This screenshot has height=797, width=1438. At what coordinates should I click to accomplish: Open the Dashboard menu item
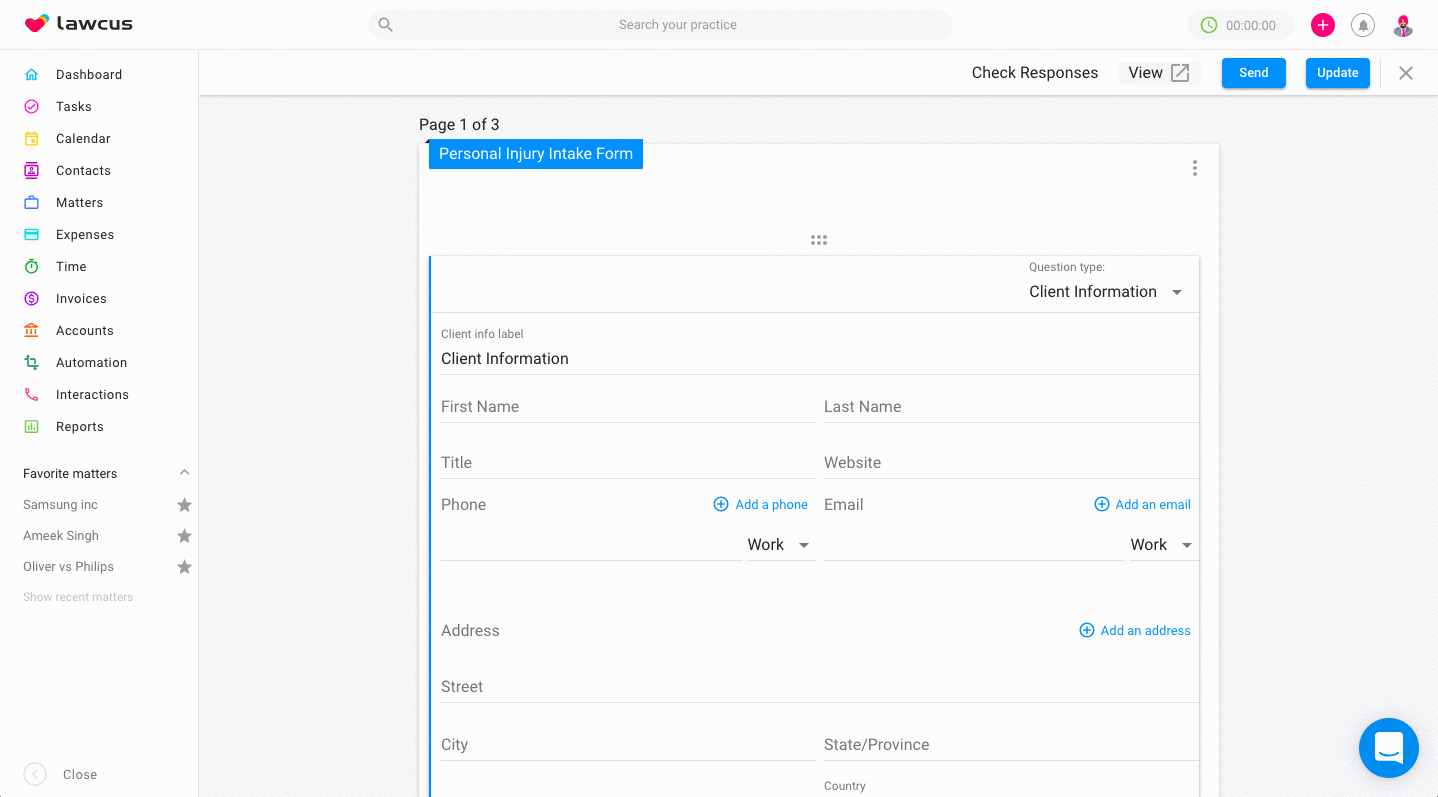point(89,74)
